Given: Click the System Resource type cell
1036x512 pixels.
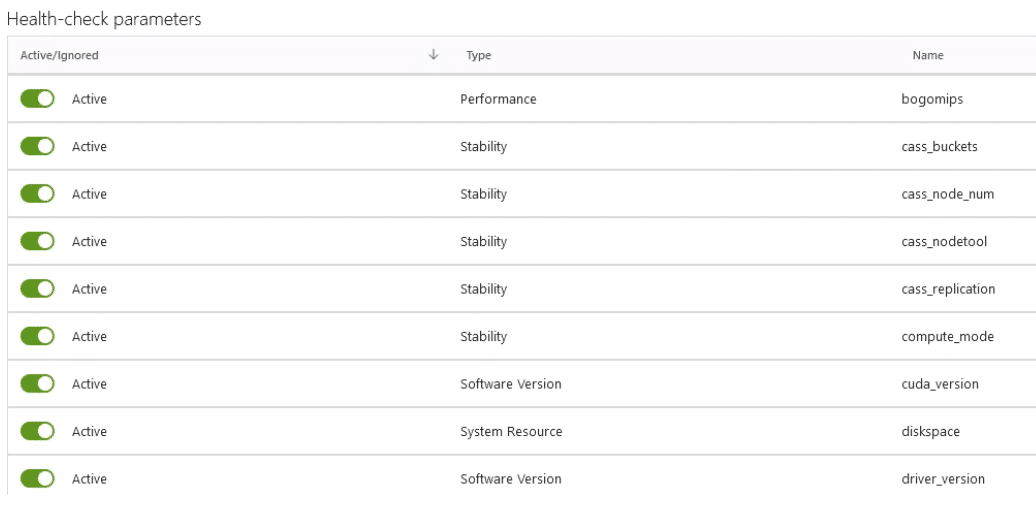Looking at the screenshot, I should 511,431.
